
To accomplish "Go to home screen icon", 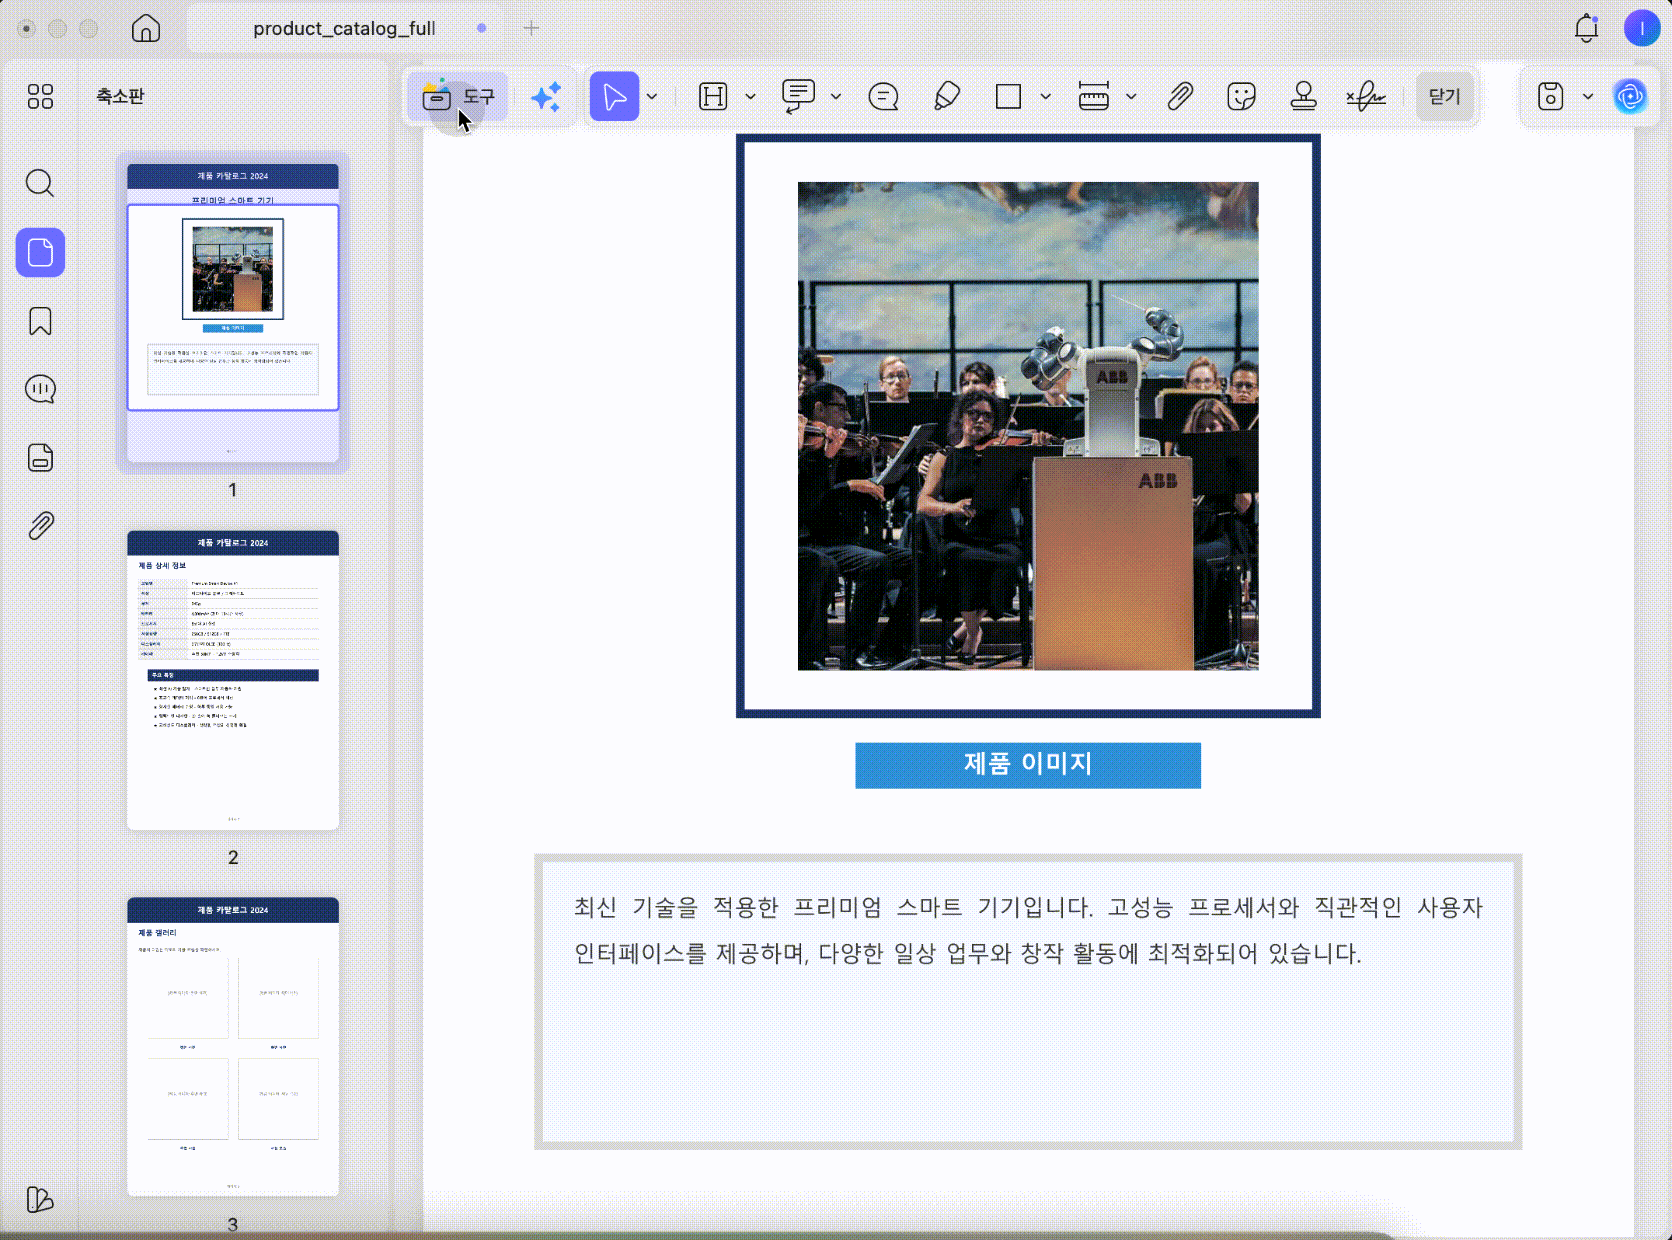I will [x=146, y=28].
